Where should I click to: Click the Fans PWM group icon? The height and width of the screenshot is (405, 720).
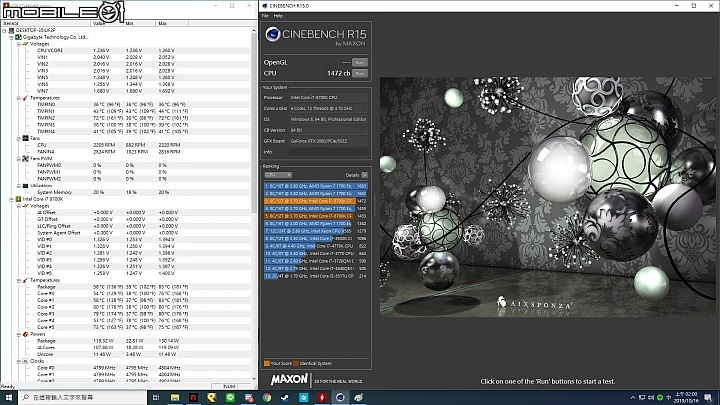pyautogui.click(x=25, y=158)
